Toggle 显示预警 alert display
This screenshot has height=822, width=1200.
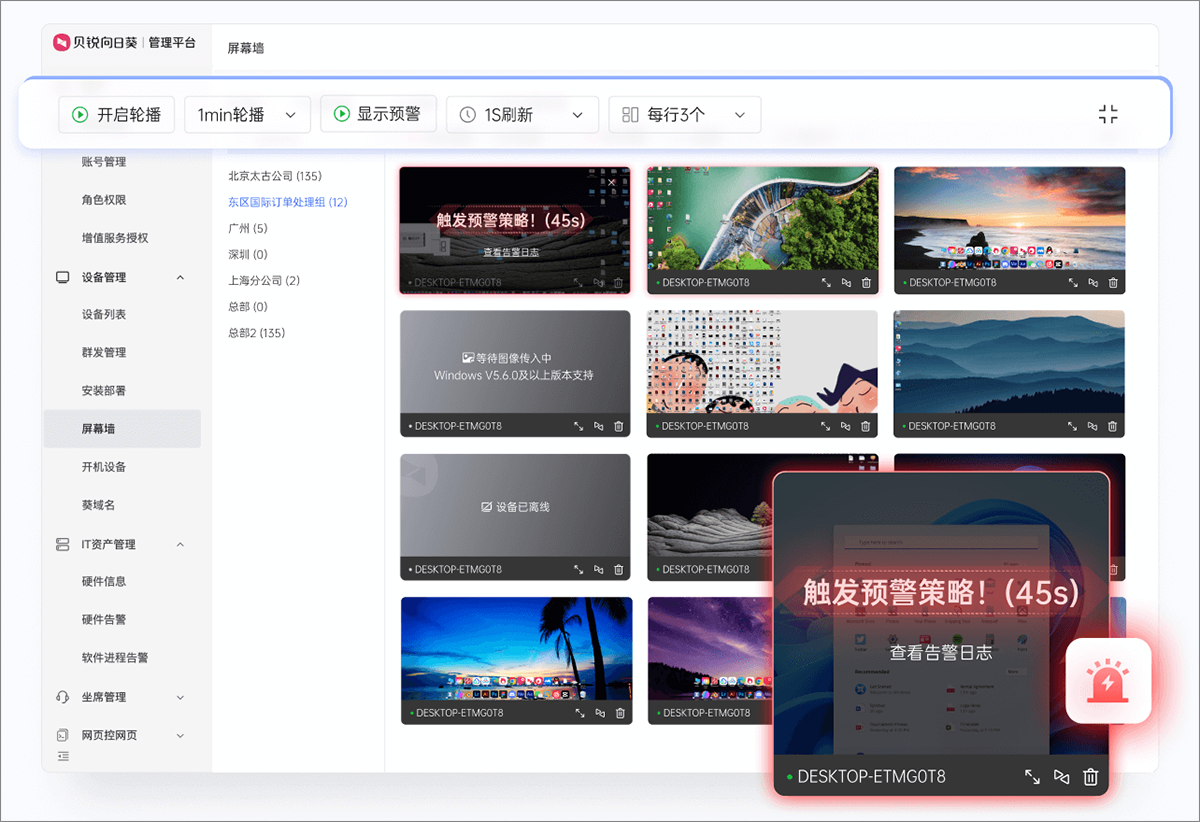(x=378, y=114)
